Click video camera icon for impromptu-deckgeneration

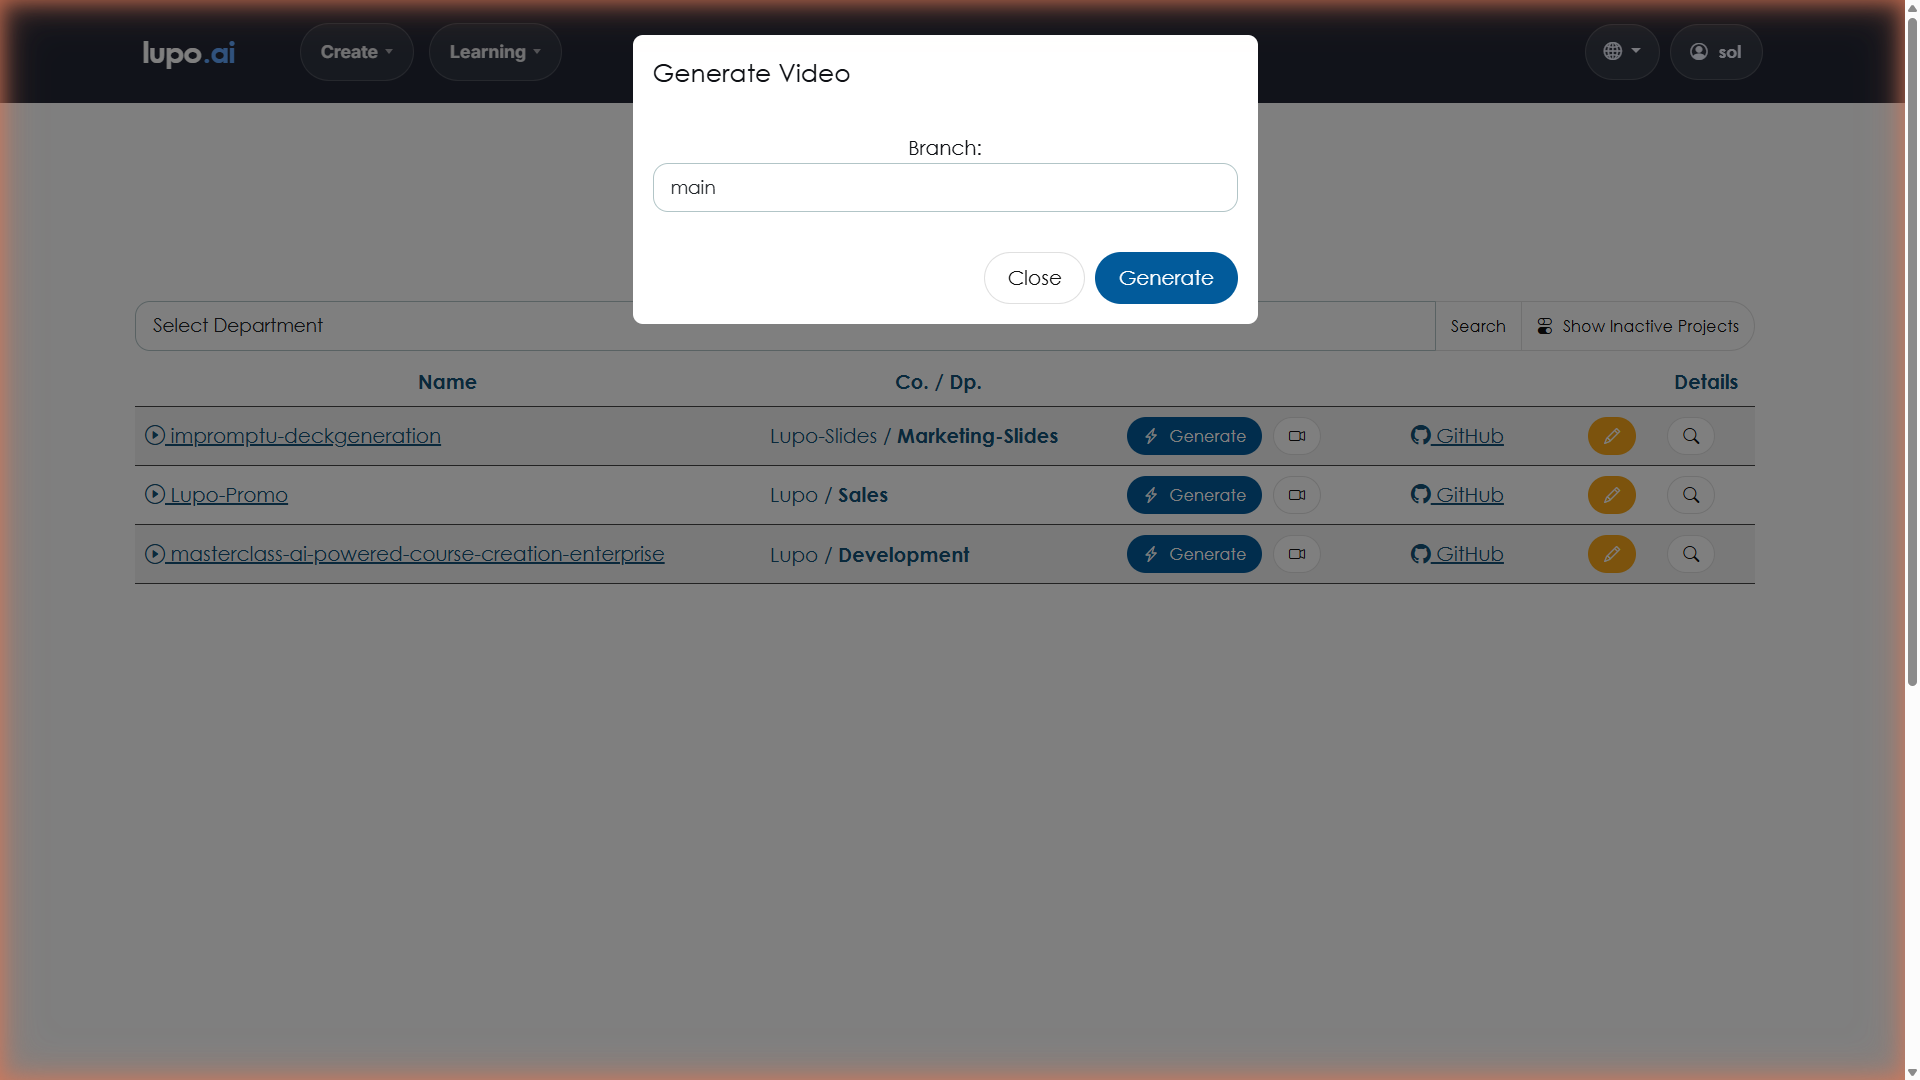tap(1297, 436)
